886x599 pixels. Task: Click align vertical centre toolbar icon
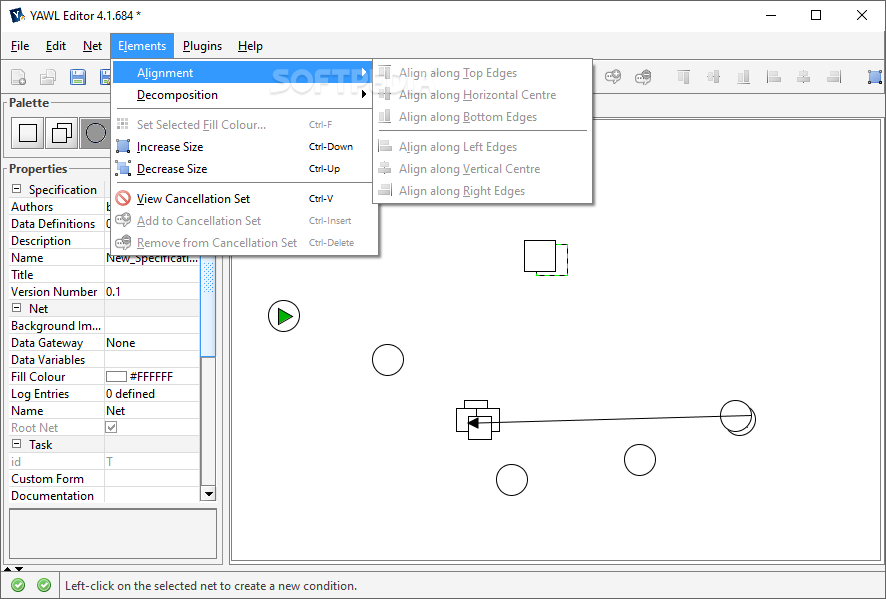pos(804,76)
